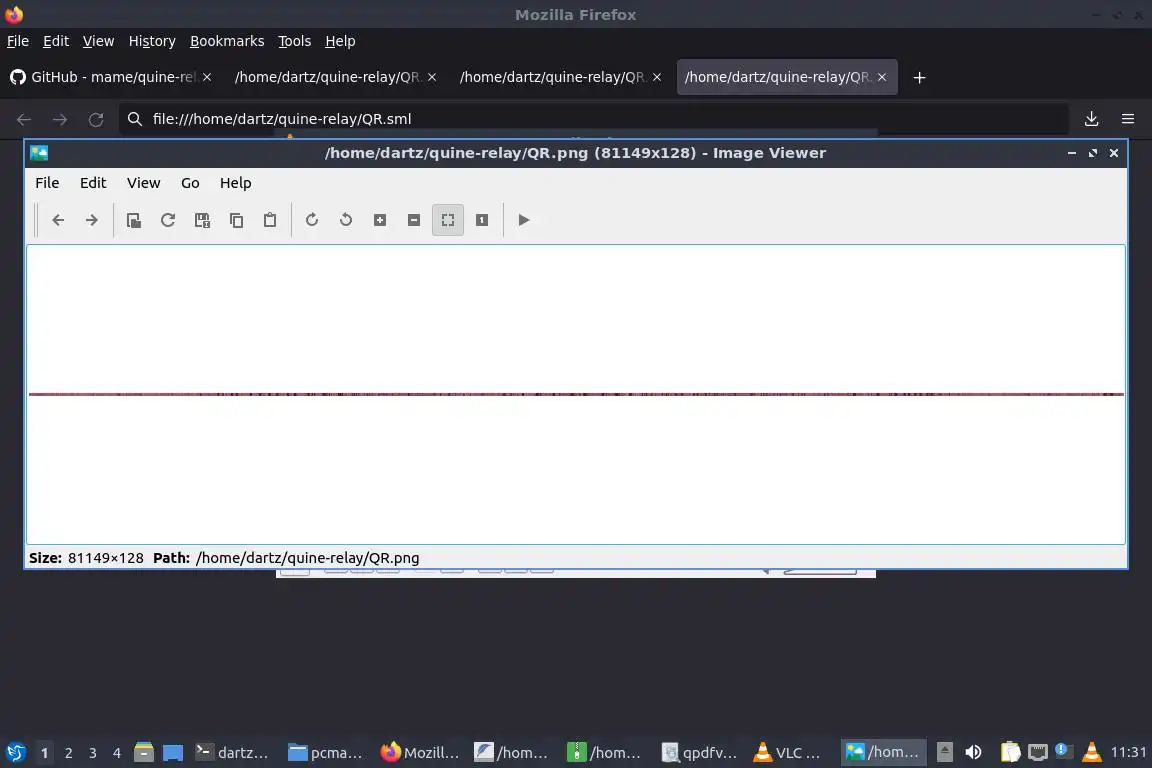Open the Firefox Bookmarks menu
Image resolution: width=1152 pixels, height=768 pixels.
tap(227, 41)
